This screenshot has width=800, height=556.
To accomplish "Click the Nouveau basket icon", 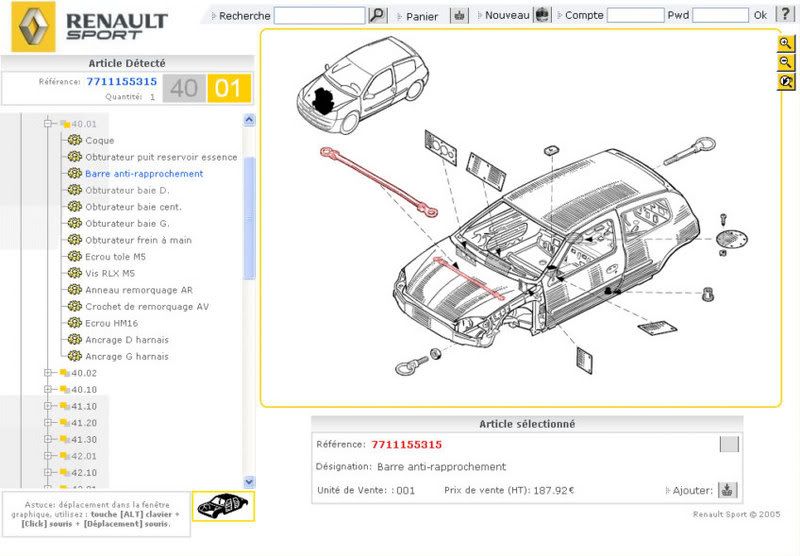I will 542,15.
